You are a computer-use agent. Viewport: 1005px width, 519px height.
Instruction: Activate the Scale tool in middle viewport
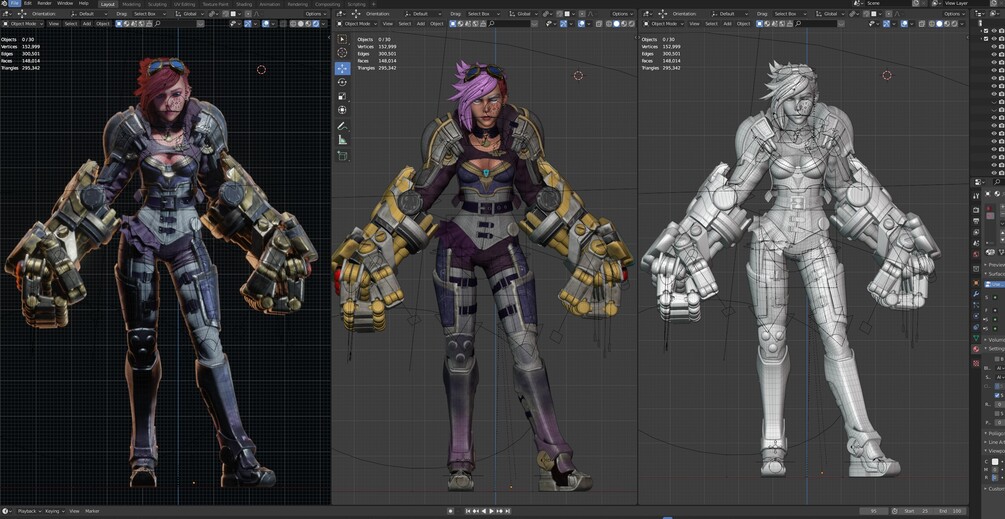[x=342, y=96]
